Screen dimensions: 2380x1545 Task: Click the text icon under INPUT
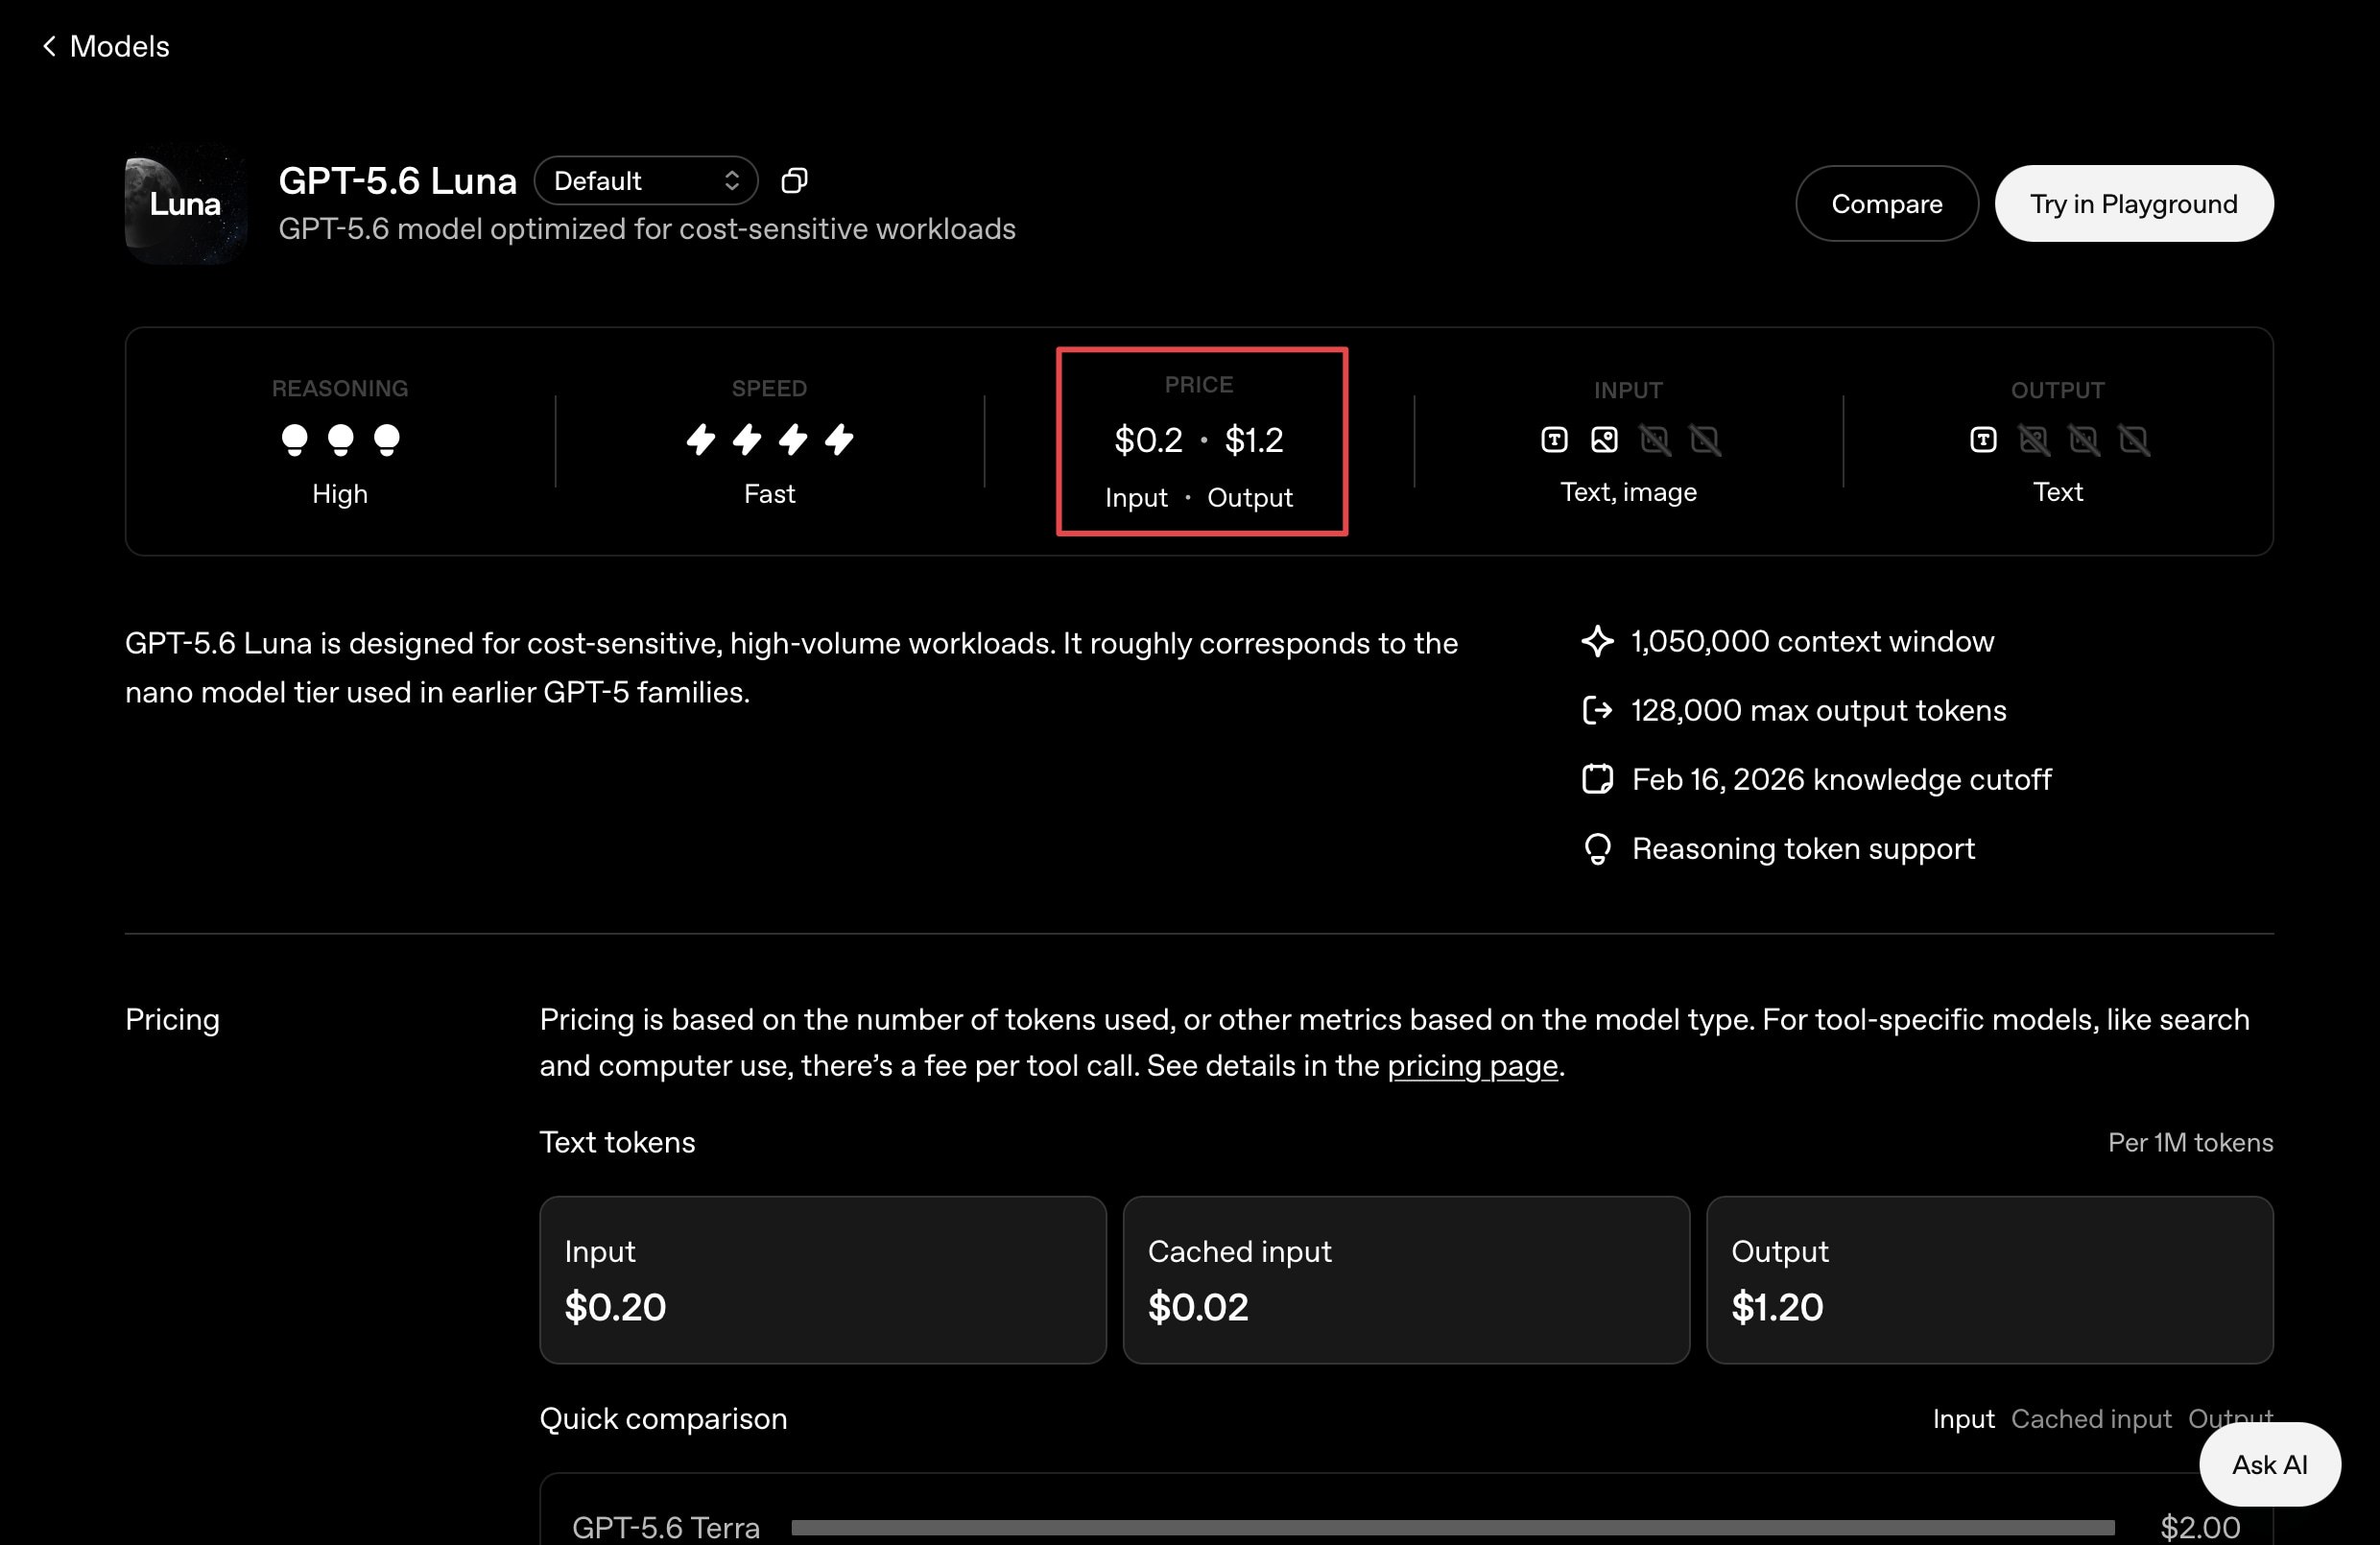1554,439
